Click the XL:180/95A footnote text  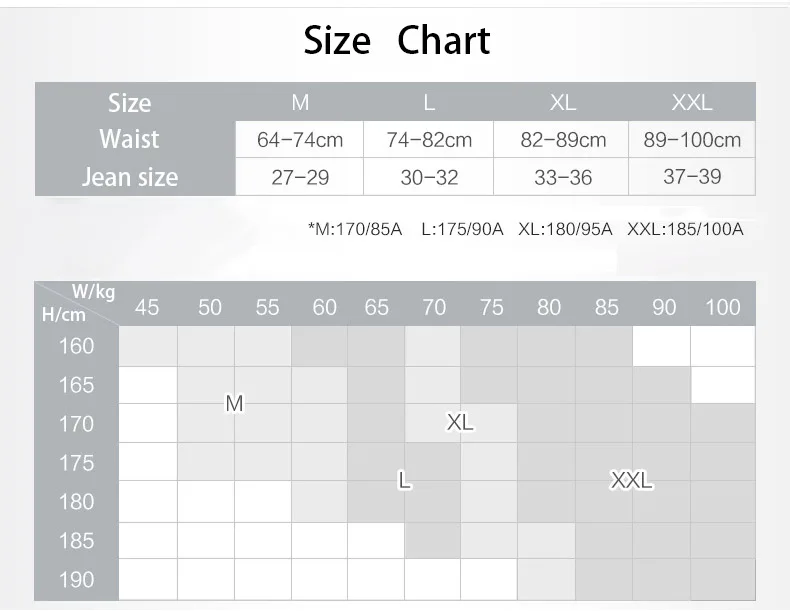pyautogui.click(x=565, y=229)
